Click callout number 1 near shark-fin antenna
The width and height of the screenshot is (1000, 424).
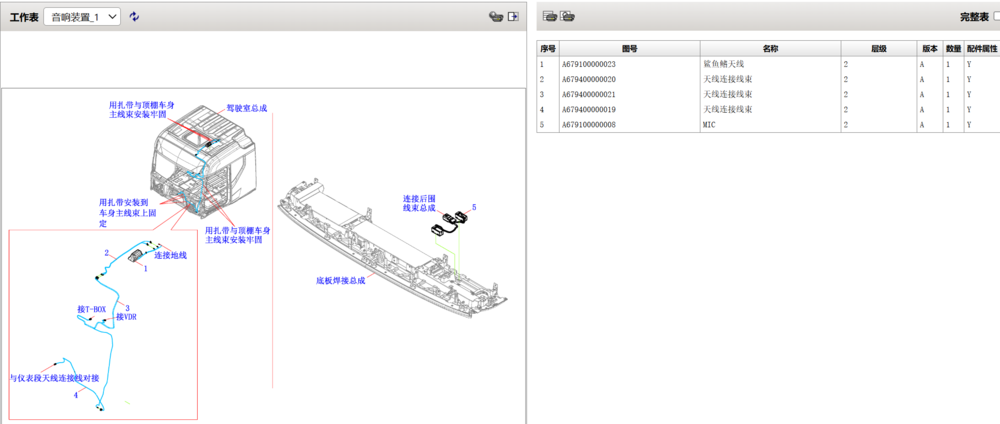pos(145,269)
